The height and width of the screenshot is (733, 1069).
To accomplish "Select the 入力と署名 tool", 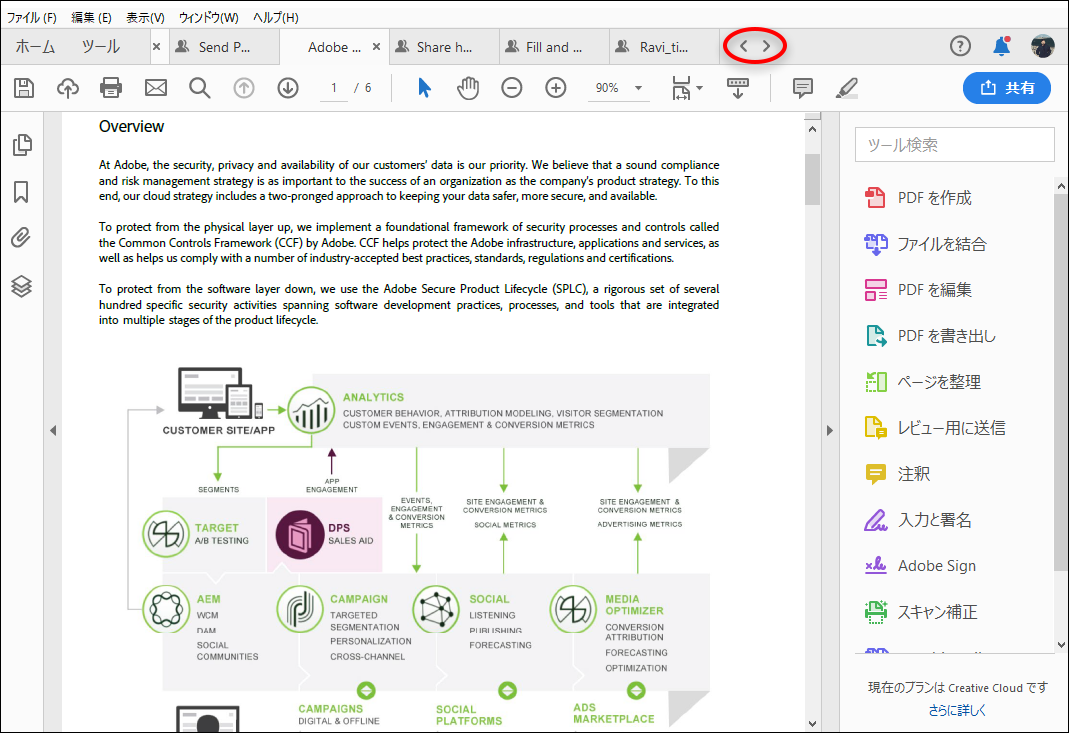I will [x=918, y=520].
